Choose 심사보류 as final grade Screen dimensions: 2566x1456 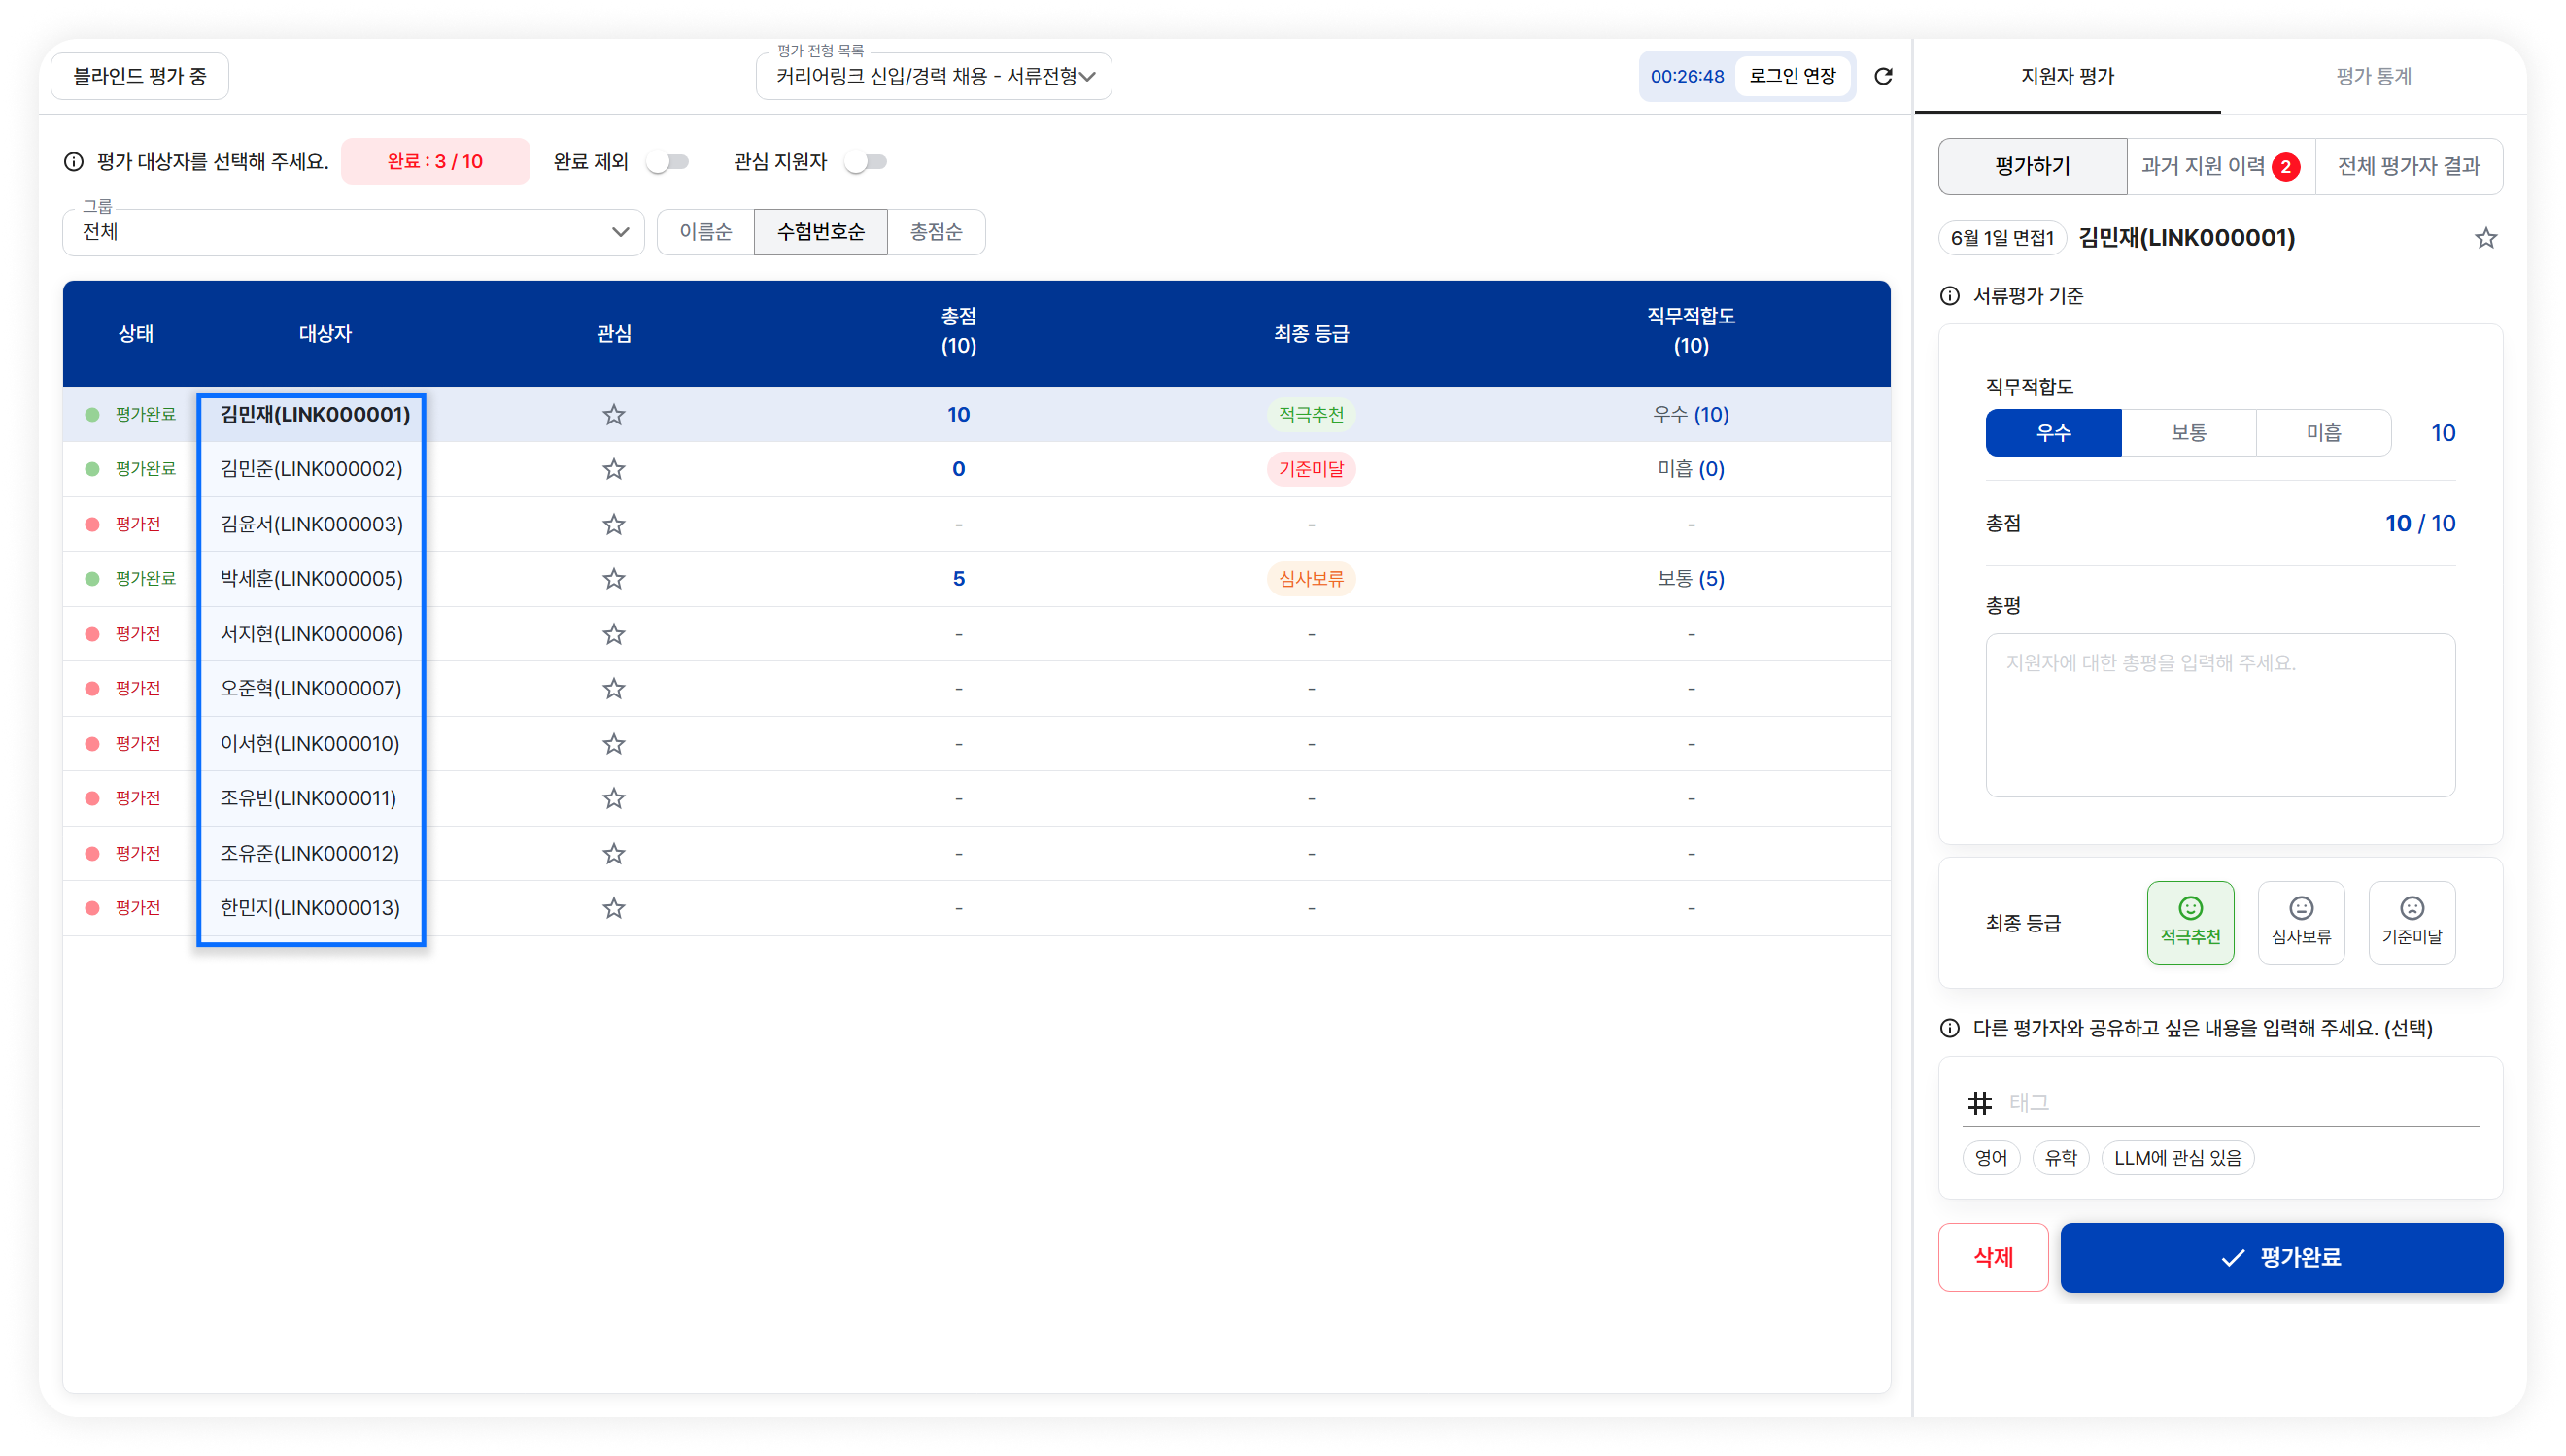(x=2301, y=922)
